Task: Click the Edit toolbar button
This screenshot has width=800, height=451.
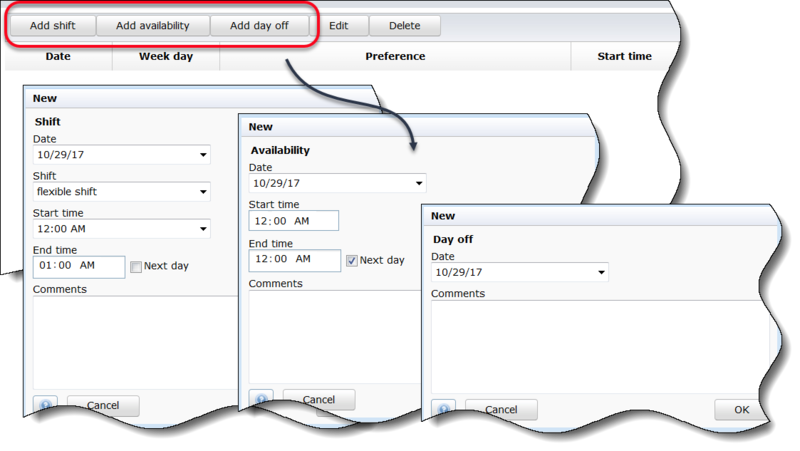Action: [339, 26]
